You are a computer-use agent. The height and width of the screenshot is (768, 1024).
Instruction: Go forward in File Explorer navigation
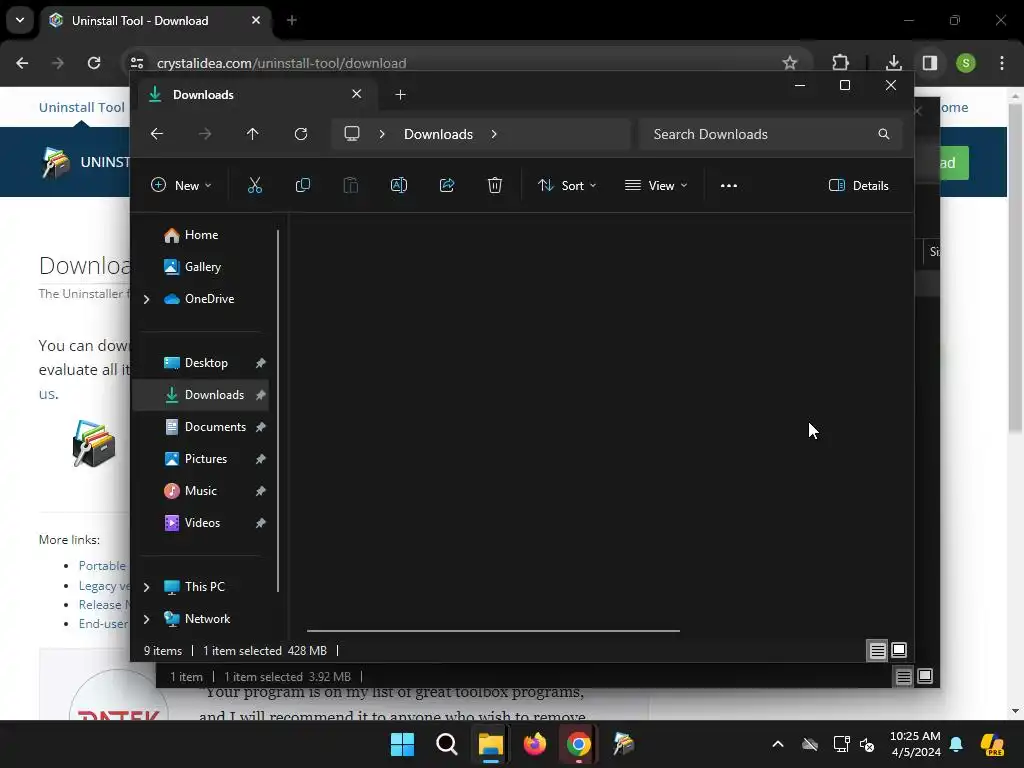click(x=205, y=134)
